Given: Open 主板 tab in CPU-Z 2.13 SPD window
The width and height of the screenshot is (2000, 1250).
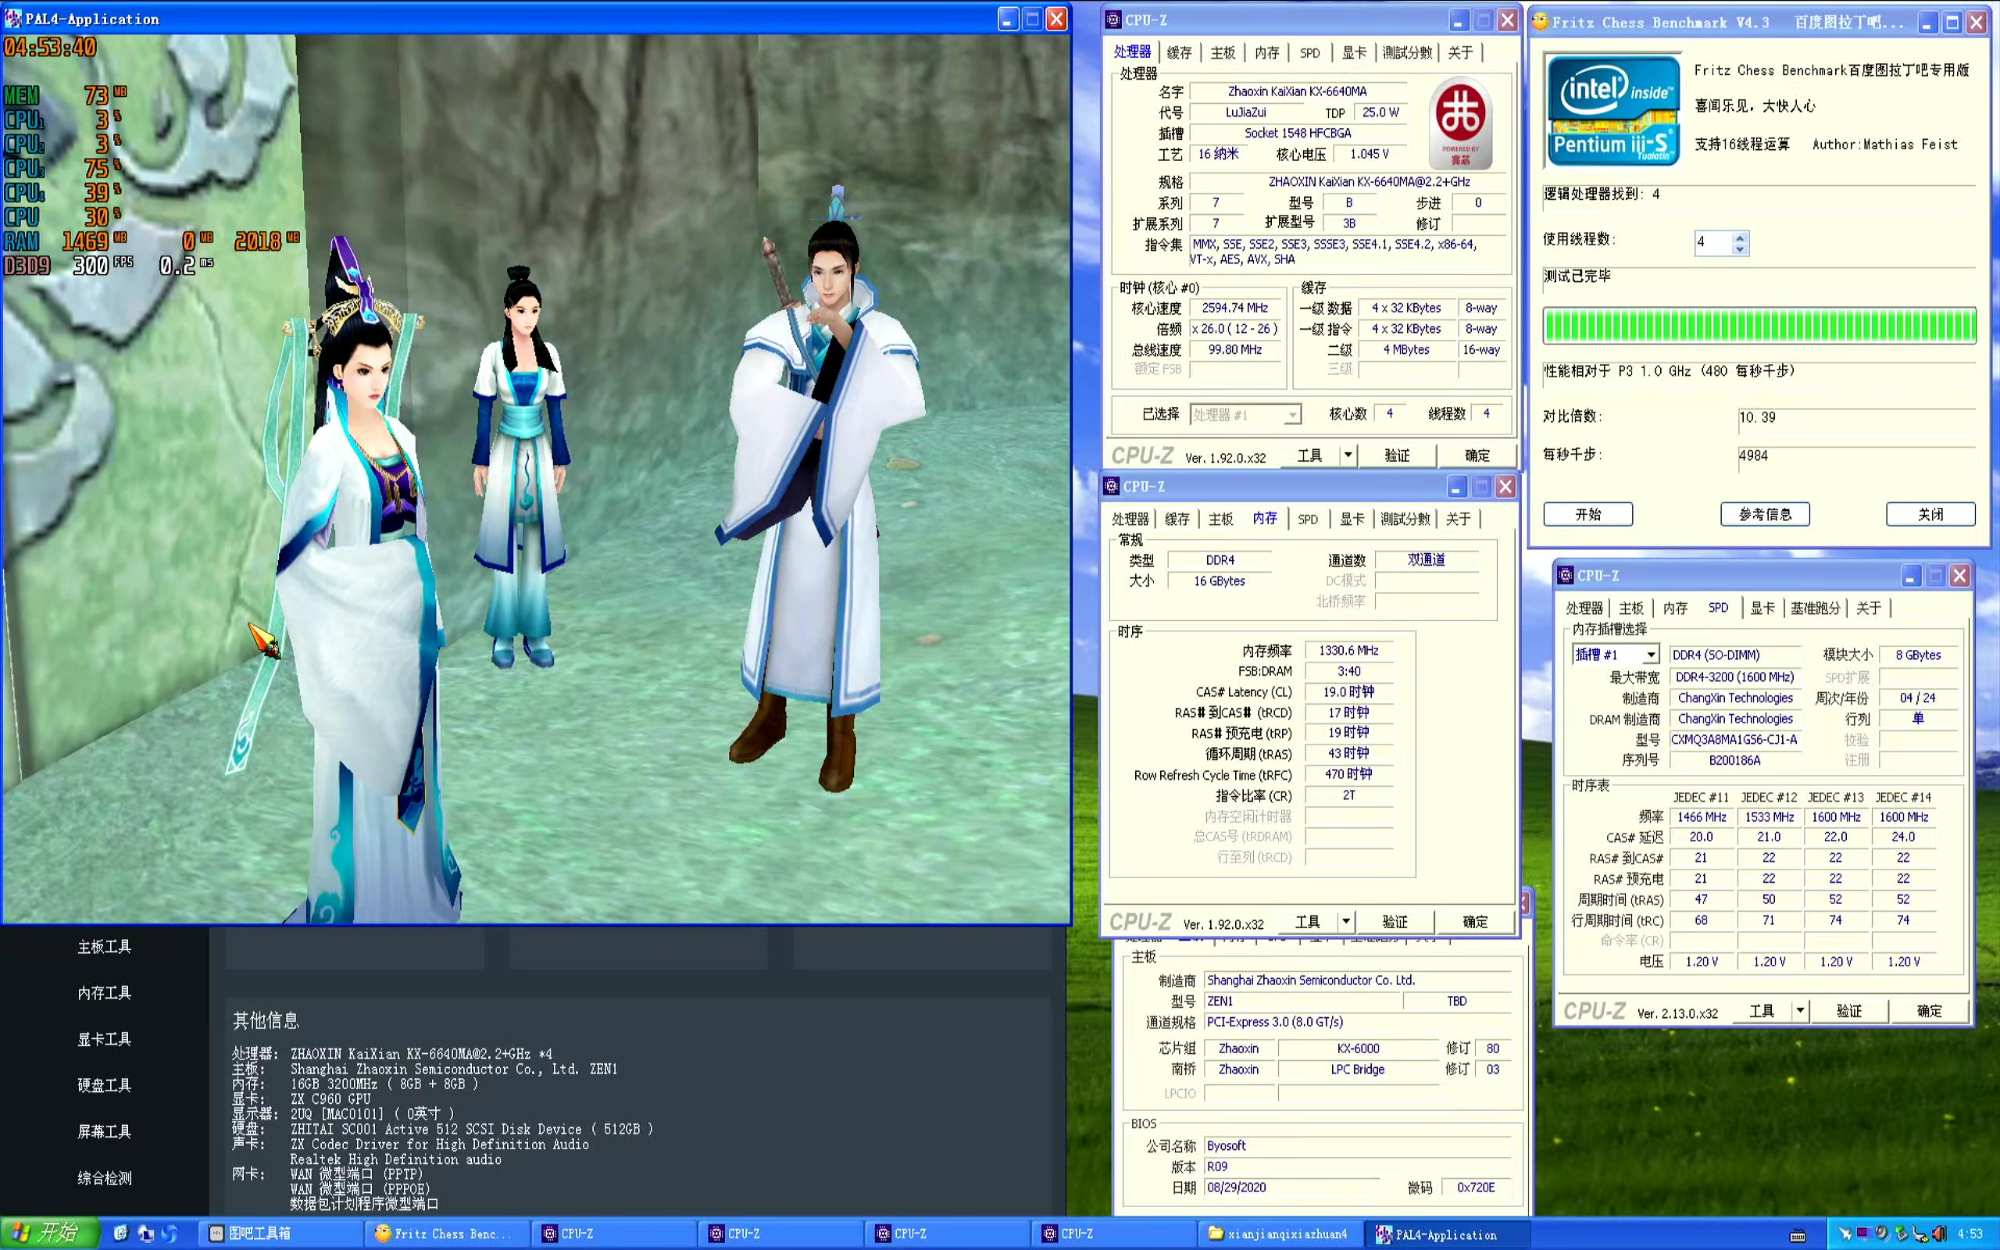Looking at the screenshot, I should coord(1631,608).
